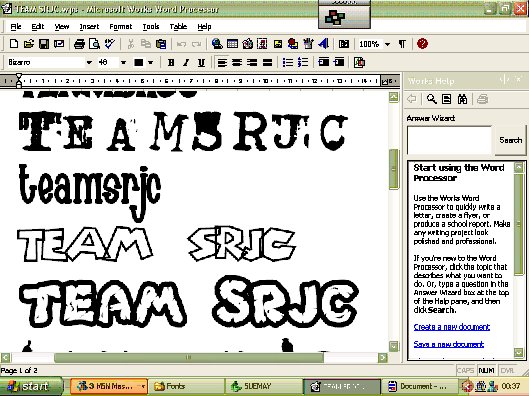The height and width of the screenshot is (396, 529).
Task: Open the 100% zoom dropdown
Action: [x=388, y=44]
